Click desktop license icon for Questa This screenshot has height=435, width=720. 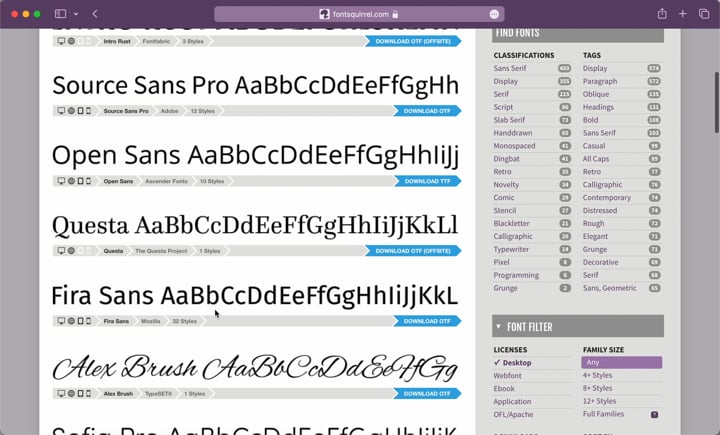click(x=61, y=251)
